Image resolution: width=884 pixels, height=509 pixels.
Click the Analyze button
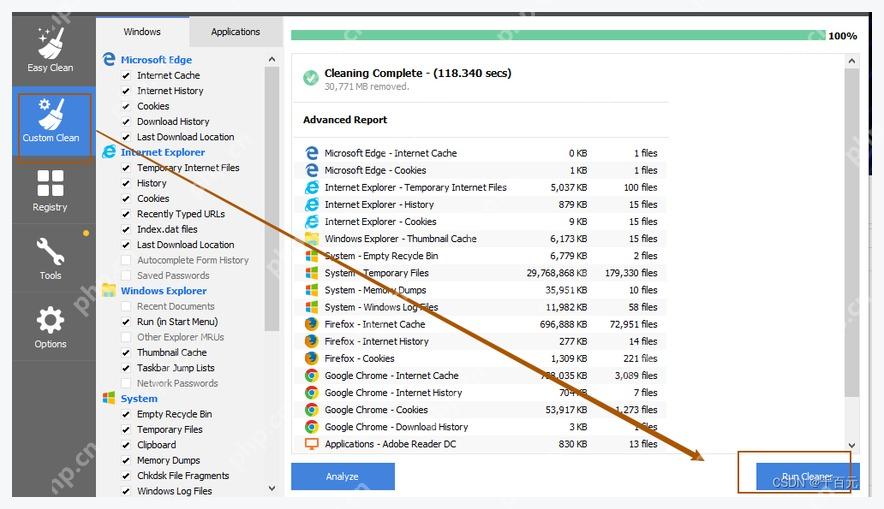343,476
